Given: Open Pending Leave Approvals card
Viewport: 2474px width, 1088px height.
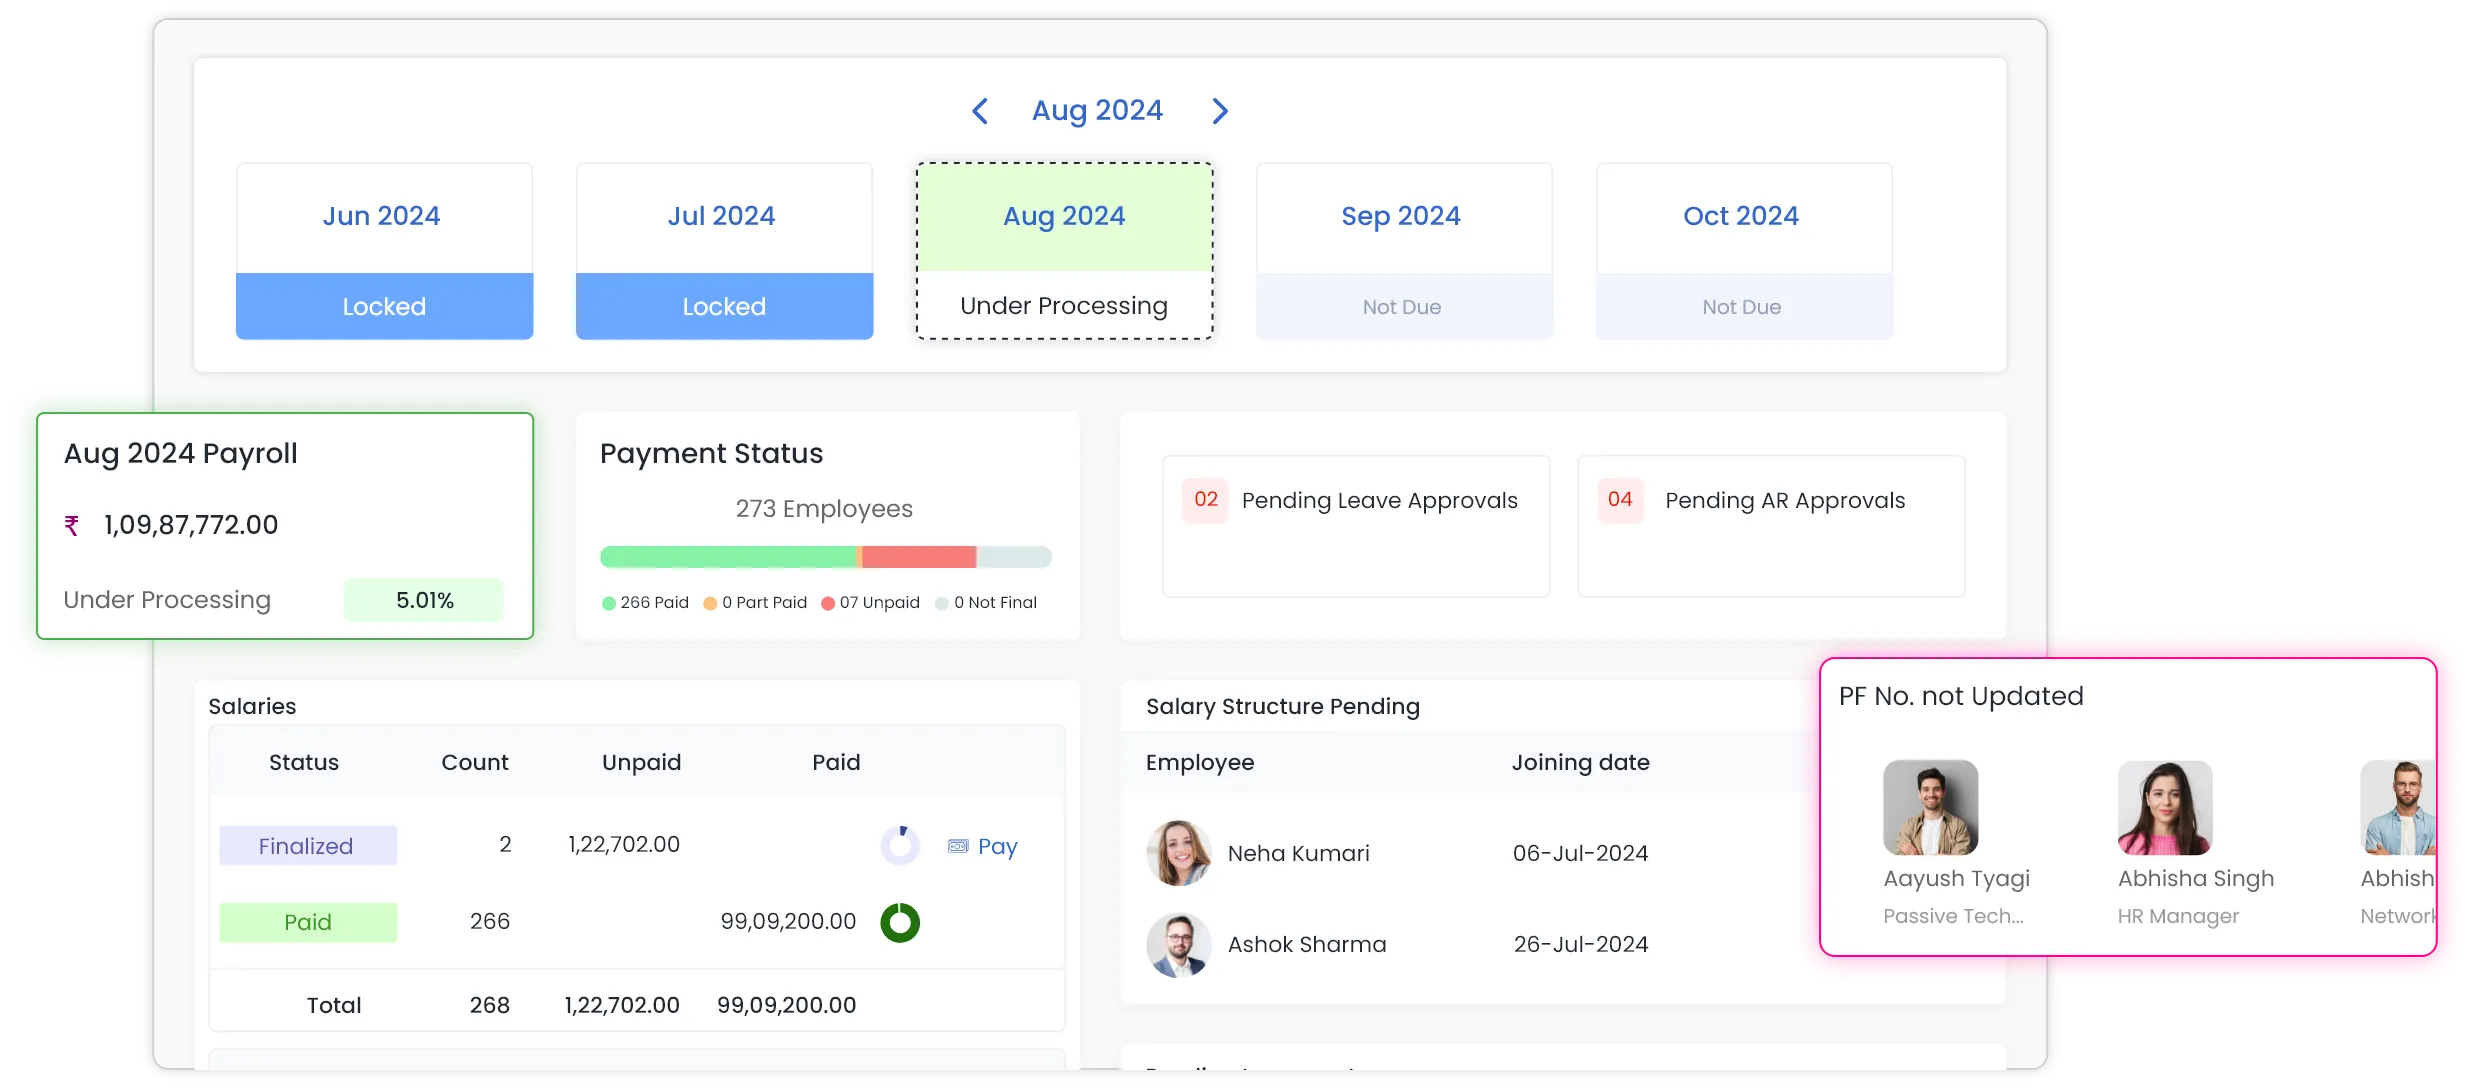Looking at the screenshot, I should (x=1379, y=501).
